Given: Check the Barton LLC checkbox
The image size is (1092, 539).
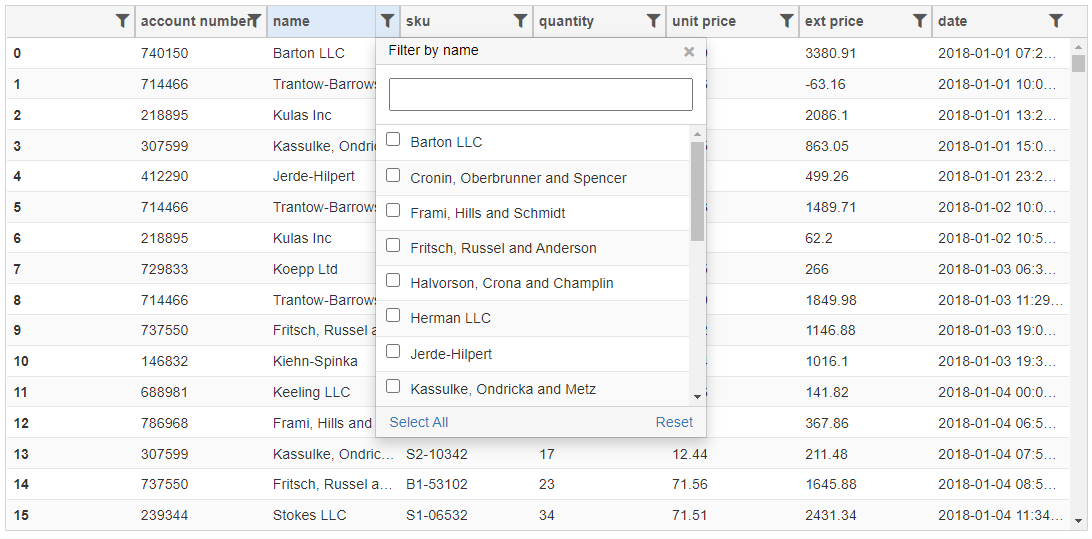Looking at the screenshot, I should click(x=393, y=141).
